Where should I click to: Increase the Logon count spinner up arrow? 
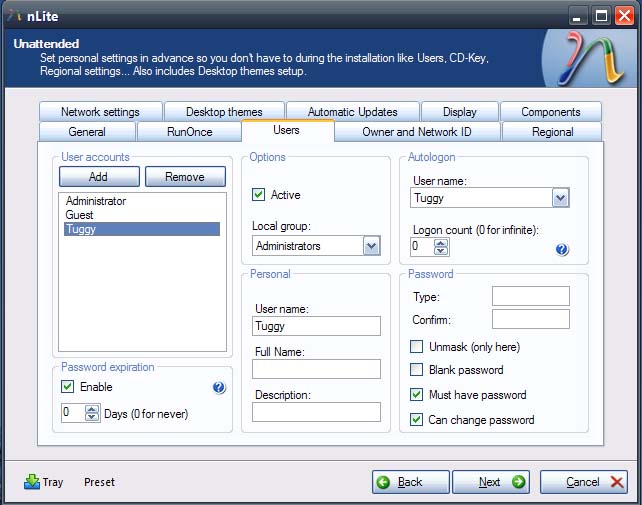pos(441,243)
